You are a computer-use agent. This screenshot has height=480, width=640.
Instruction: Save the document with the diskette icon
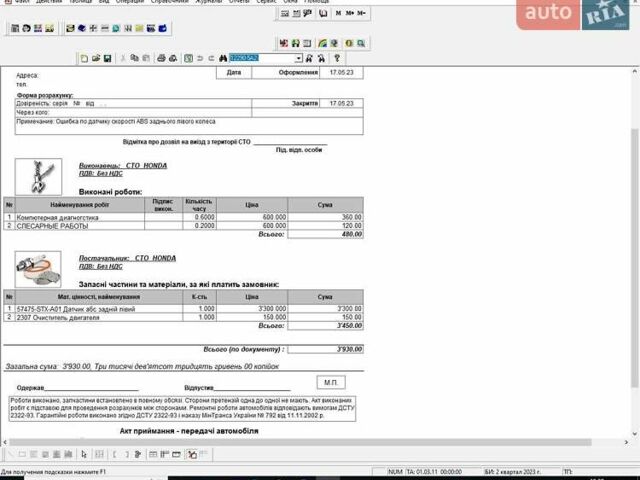click(107, 59)
